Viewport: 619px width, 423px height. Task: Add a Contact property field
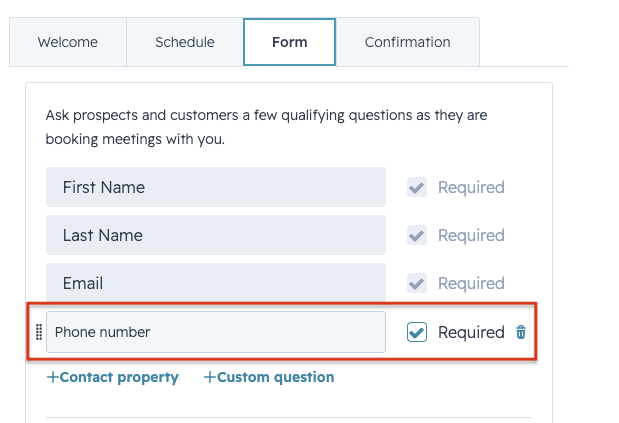point(113,377)
